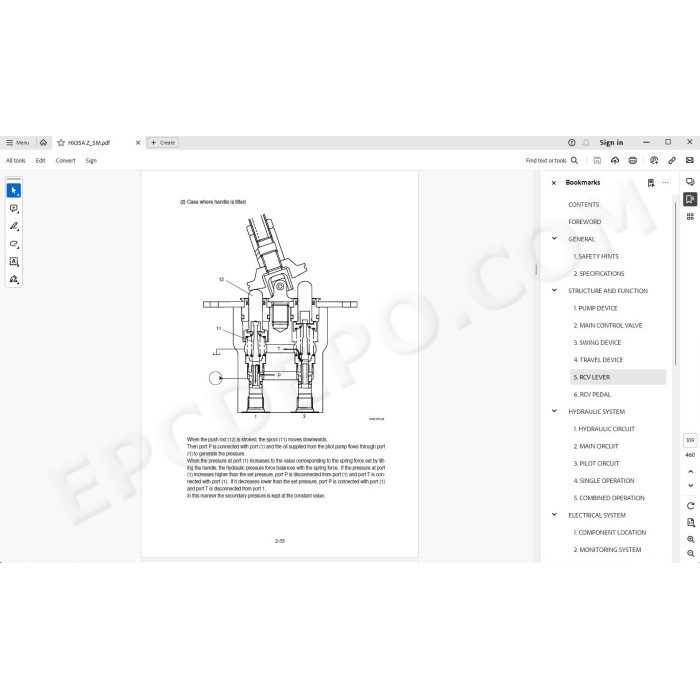
Task: Click the zoom in magnifier
Action: coord(690,539)
